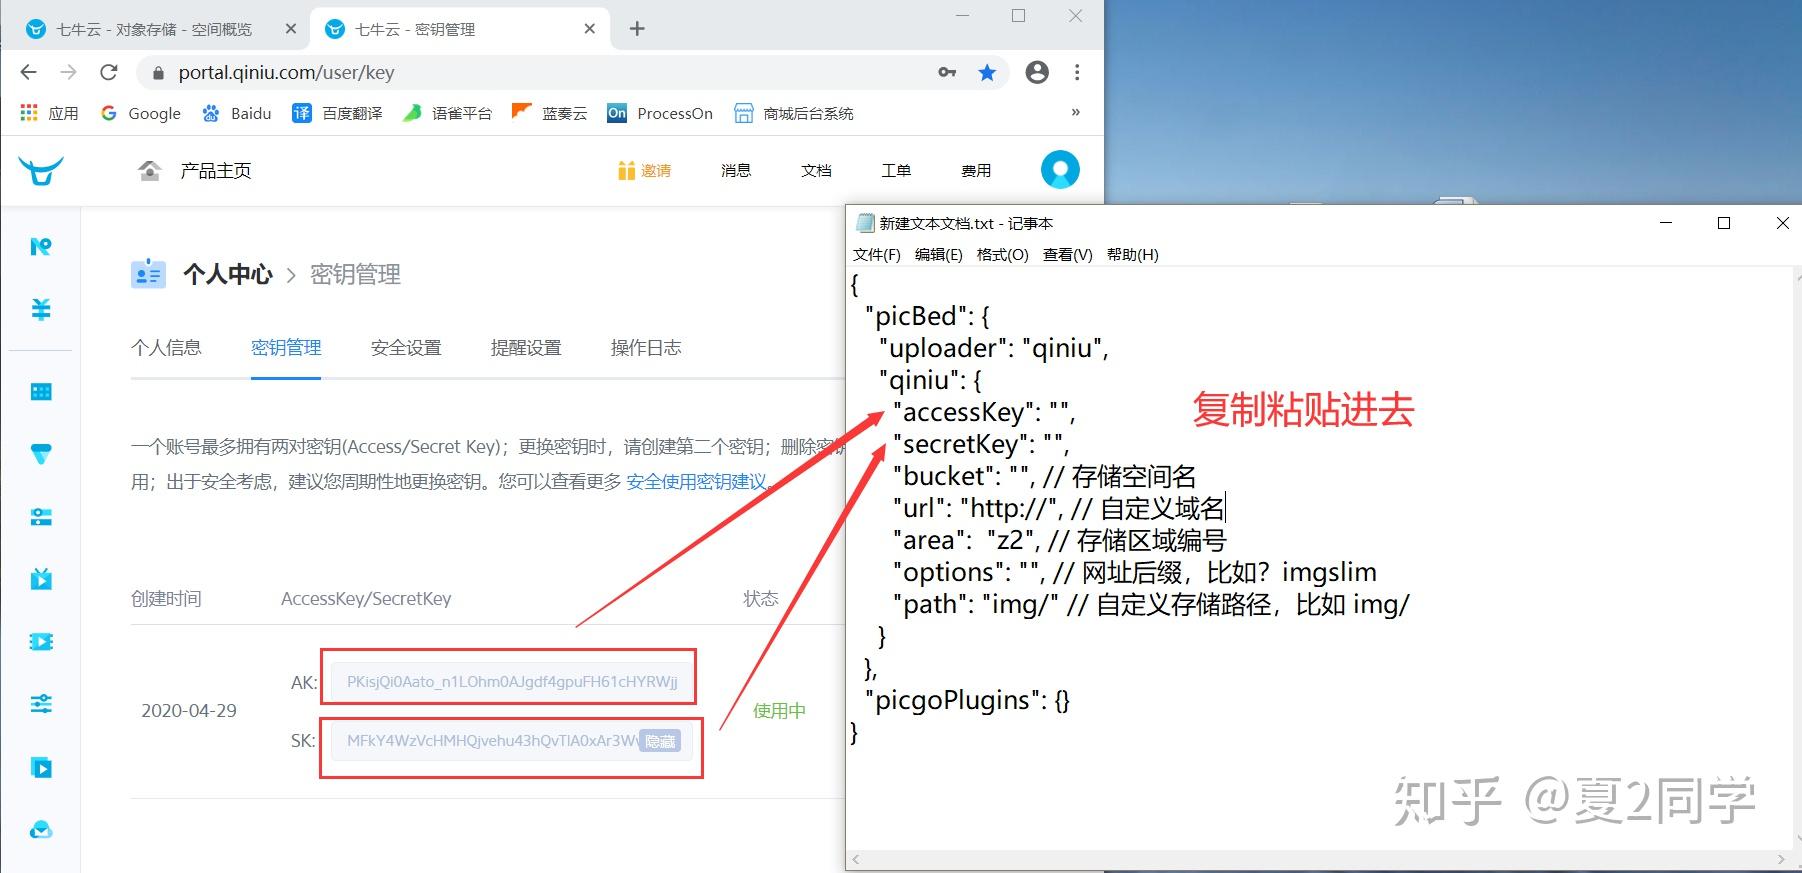Open Notepad 格式(O) menu
This screenshot has height=873, width=1802.
[x=1002, y=255]
